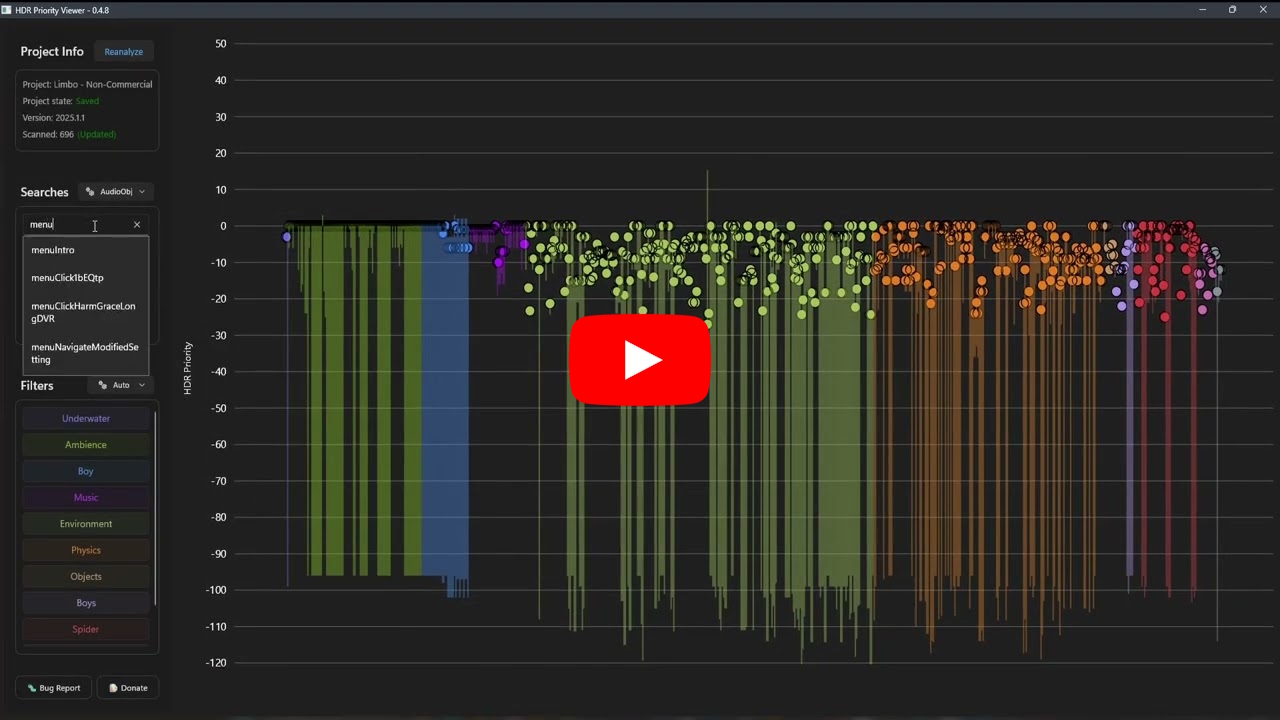1280x720 pixels.
Task: Click the Searches heading
Action: point(45,192)
